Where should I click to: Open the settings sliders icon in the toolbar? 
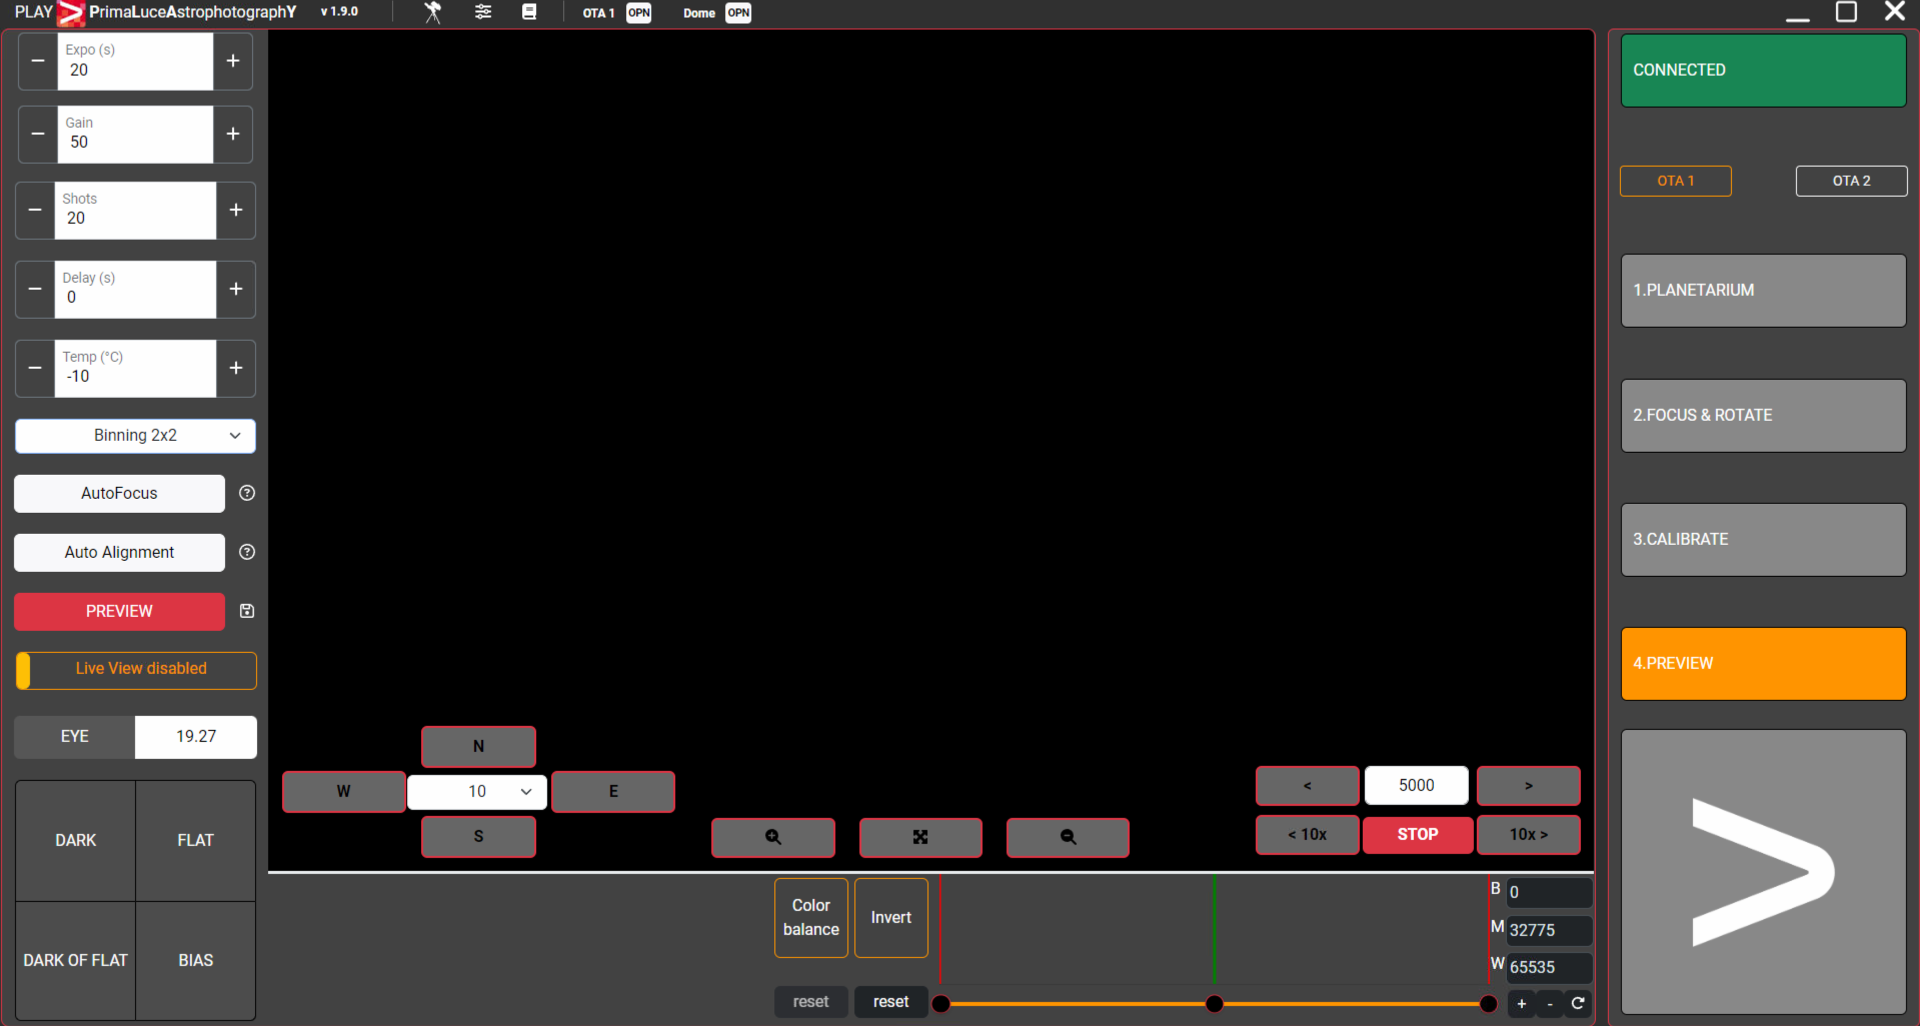[x=483, y=12]
